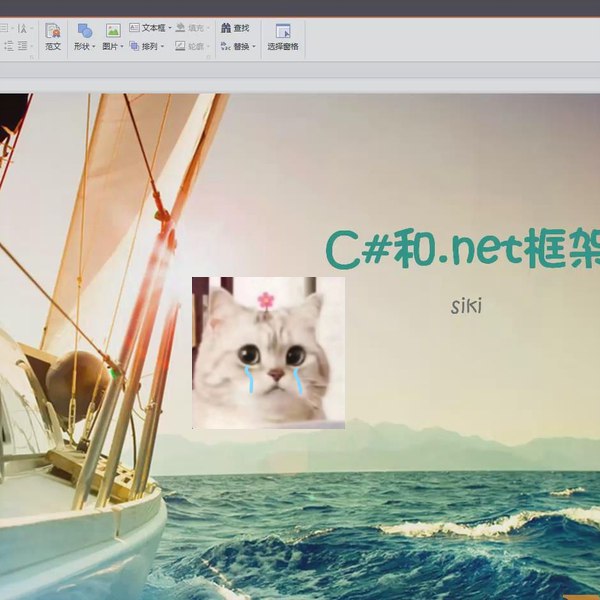The height and width of the screenshot is (600, 600).
Task: Expand the 填充 dropdown arrow
Action: click(x=209, y=28)
